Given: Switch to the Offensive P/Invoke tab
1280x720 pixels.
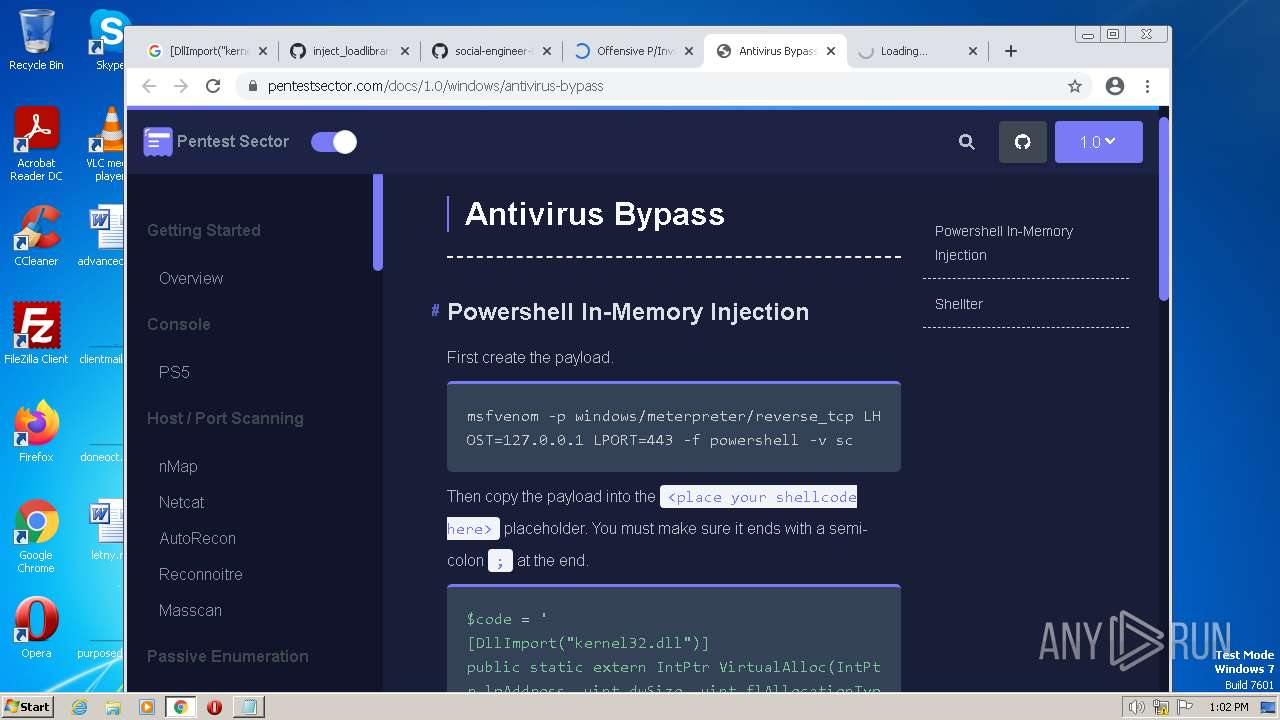Looking at the screenshot, I should tap(633, 51).
